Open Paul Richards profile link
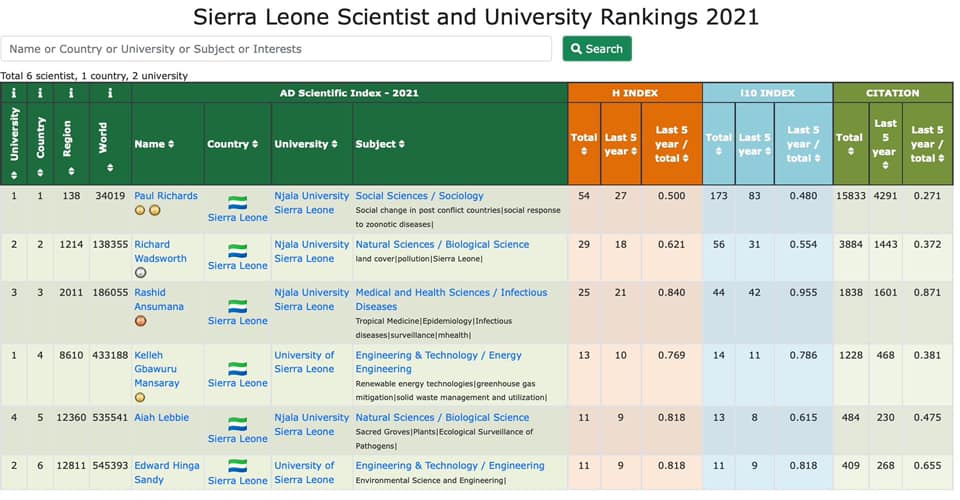This screenshot has width=960, height=500. [166, 196]
